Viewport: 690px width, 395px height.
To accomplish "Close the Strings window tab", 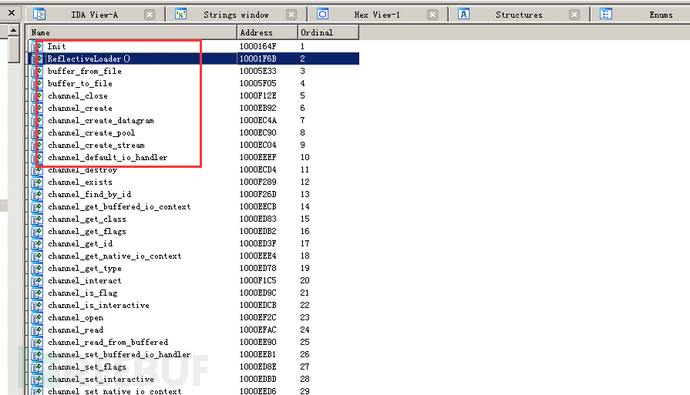I will (x=291, y=15).
